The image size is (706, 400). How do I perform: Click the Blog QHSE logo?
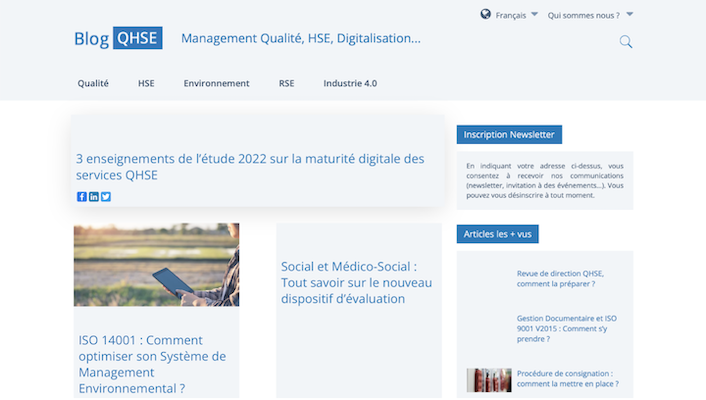118,38
